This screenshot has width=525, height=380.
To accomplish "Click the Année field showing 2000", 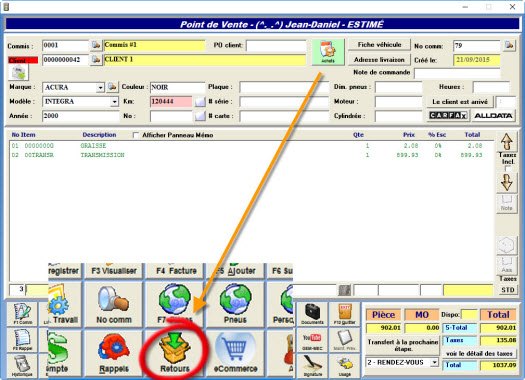I will click(x=81, y=116).
